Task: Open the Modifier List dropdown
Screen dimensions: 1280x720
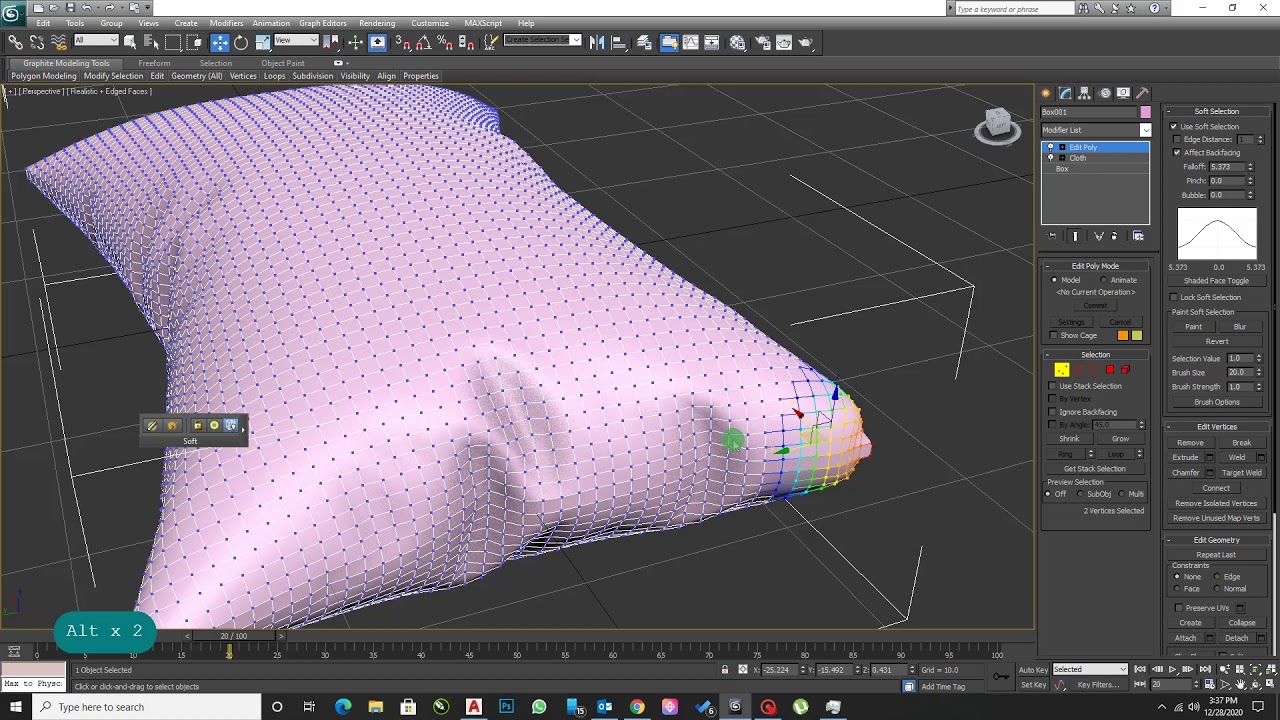Action: [x=1096, y=130]
